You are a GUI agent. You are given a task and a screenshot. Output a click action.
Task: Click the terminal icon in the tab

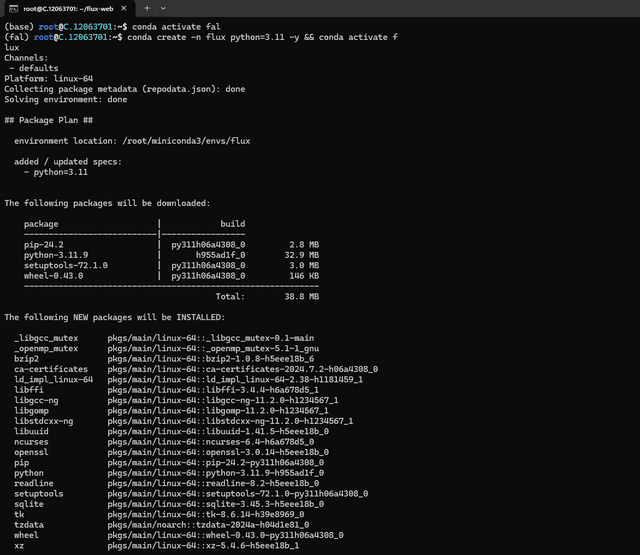click(13, 9)
